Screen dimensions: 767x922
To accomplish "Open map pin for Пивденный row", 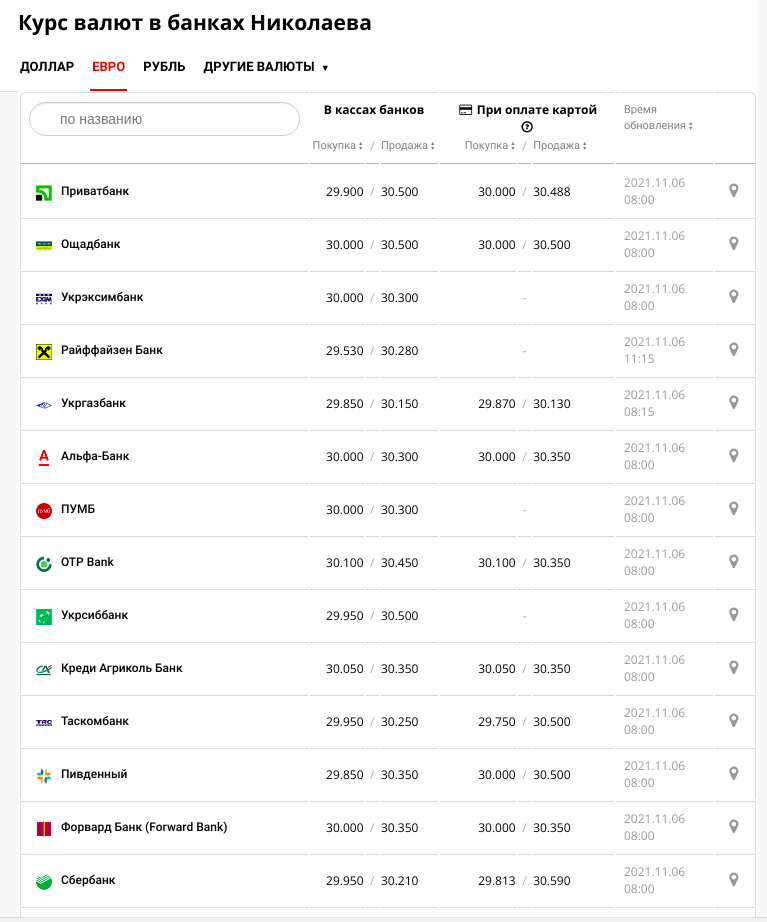I will [733, 773].
